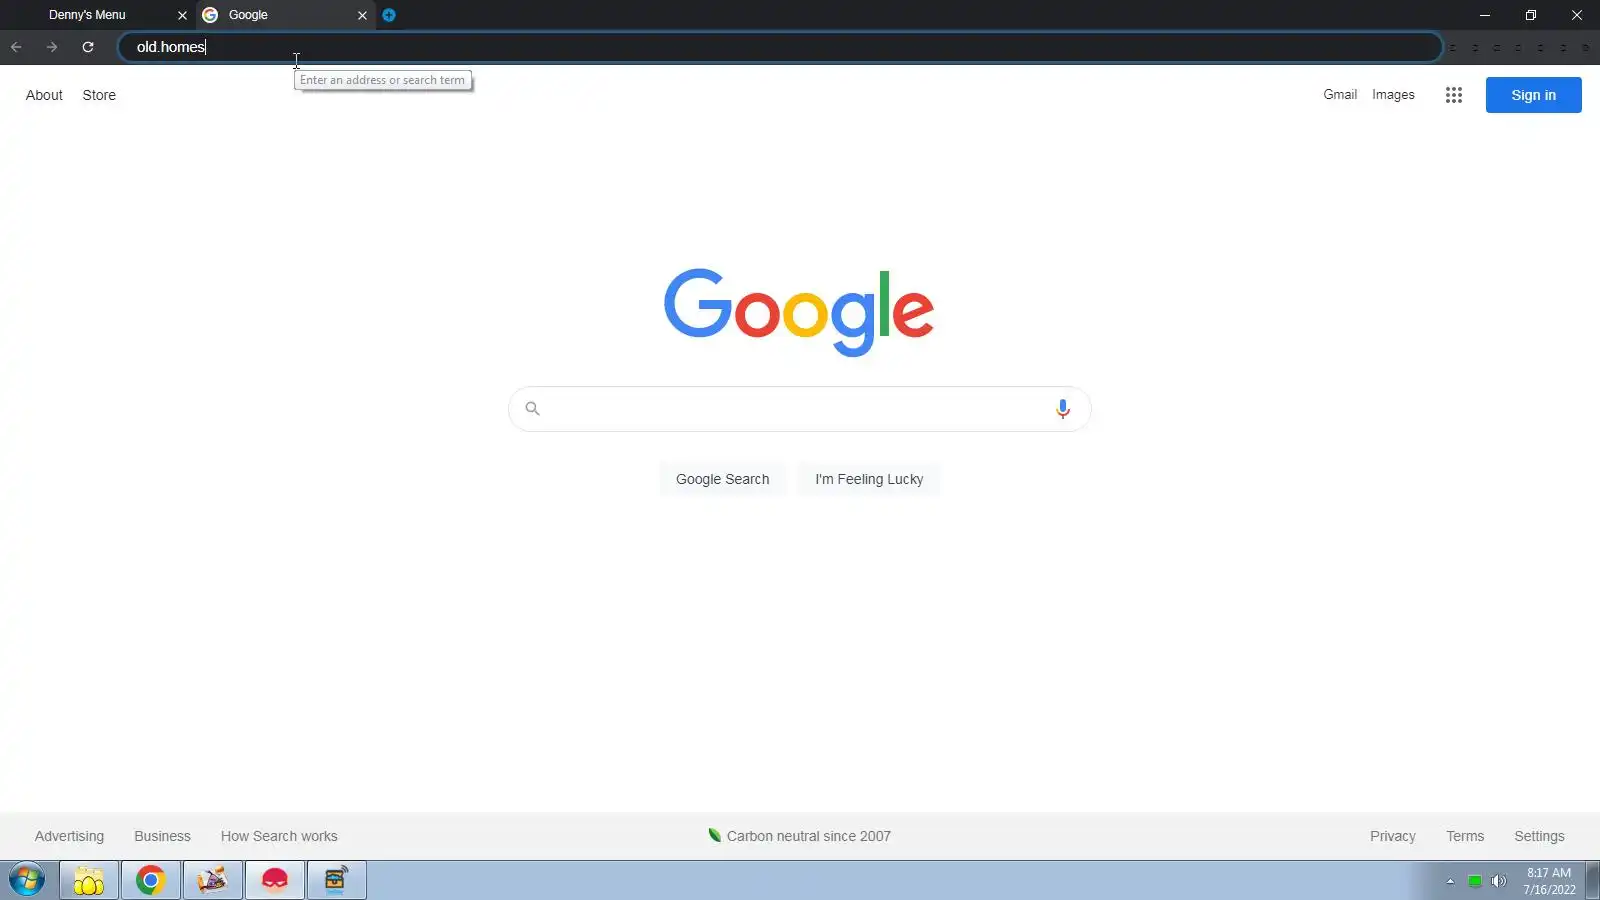Image resolution: width=1600 pixels, height=900 pixels.
Task: Open the purple paint app taskbar icon
Action: (213, 880)
